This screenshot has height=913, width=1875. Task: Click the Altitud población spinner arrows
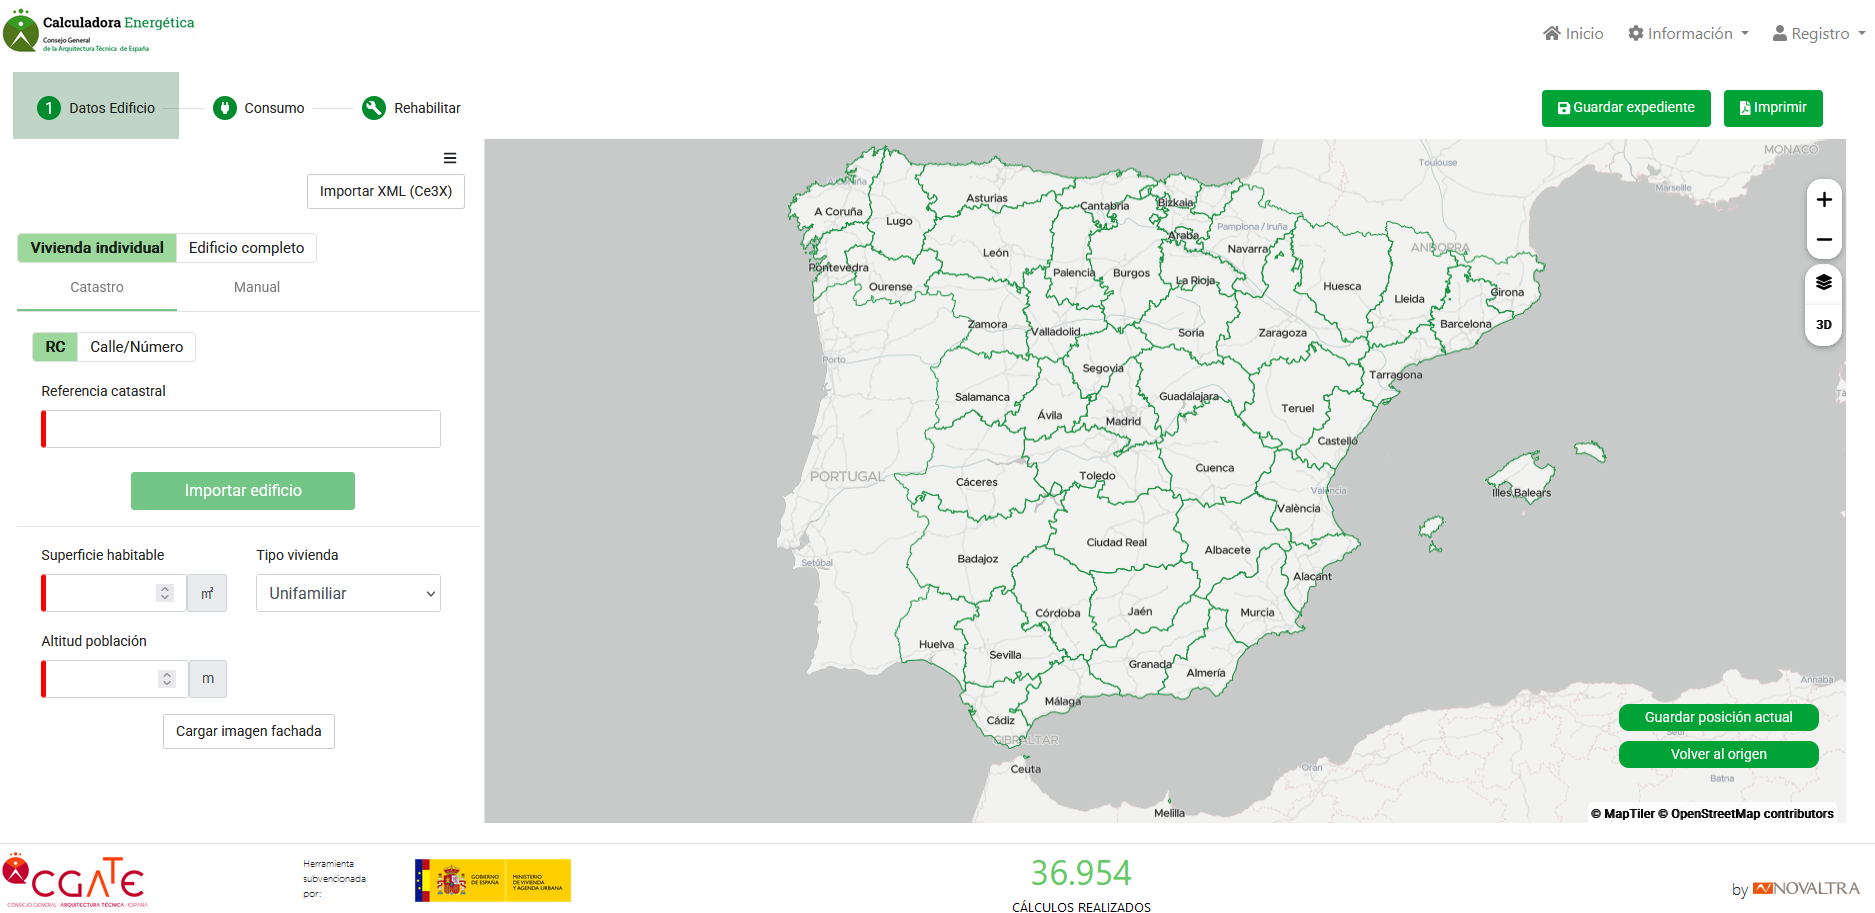pos(167,679)
